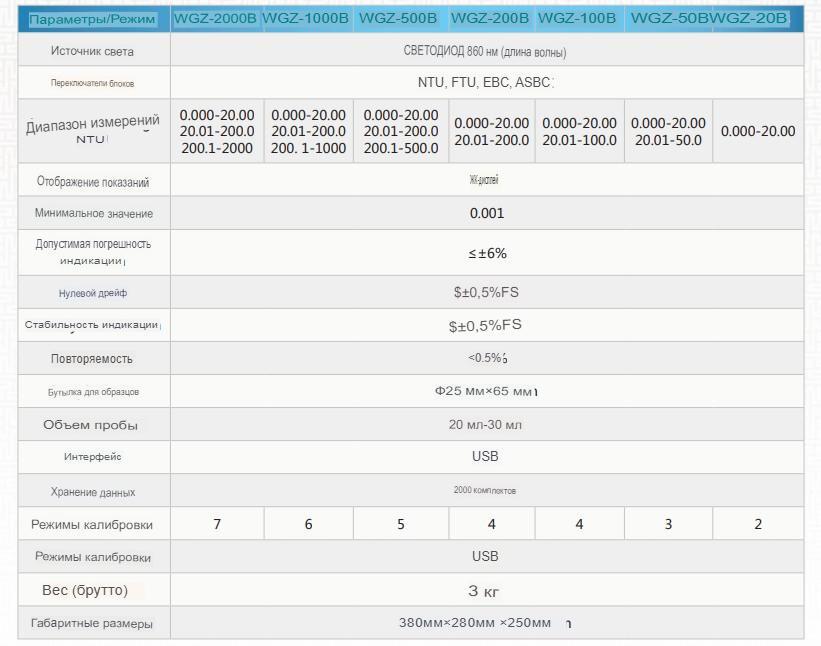
Task: Select the '3 кг' weight value
Action: click(483, 592)
